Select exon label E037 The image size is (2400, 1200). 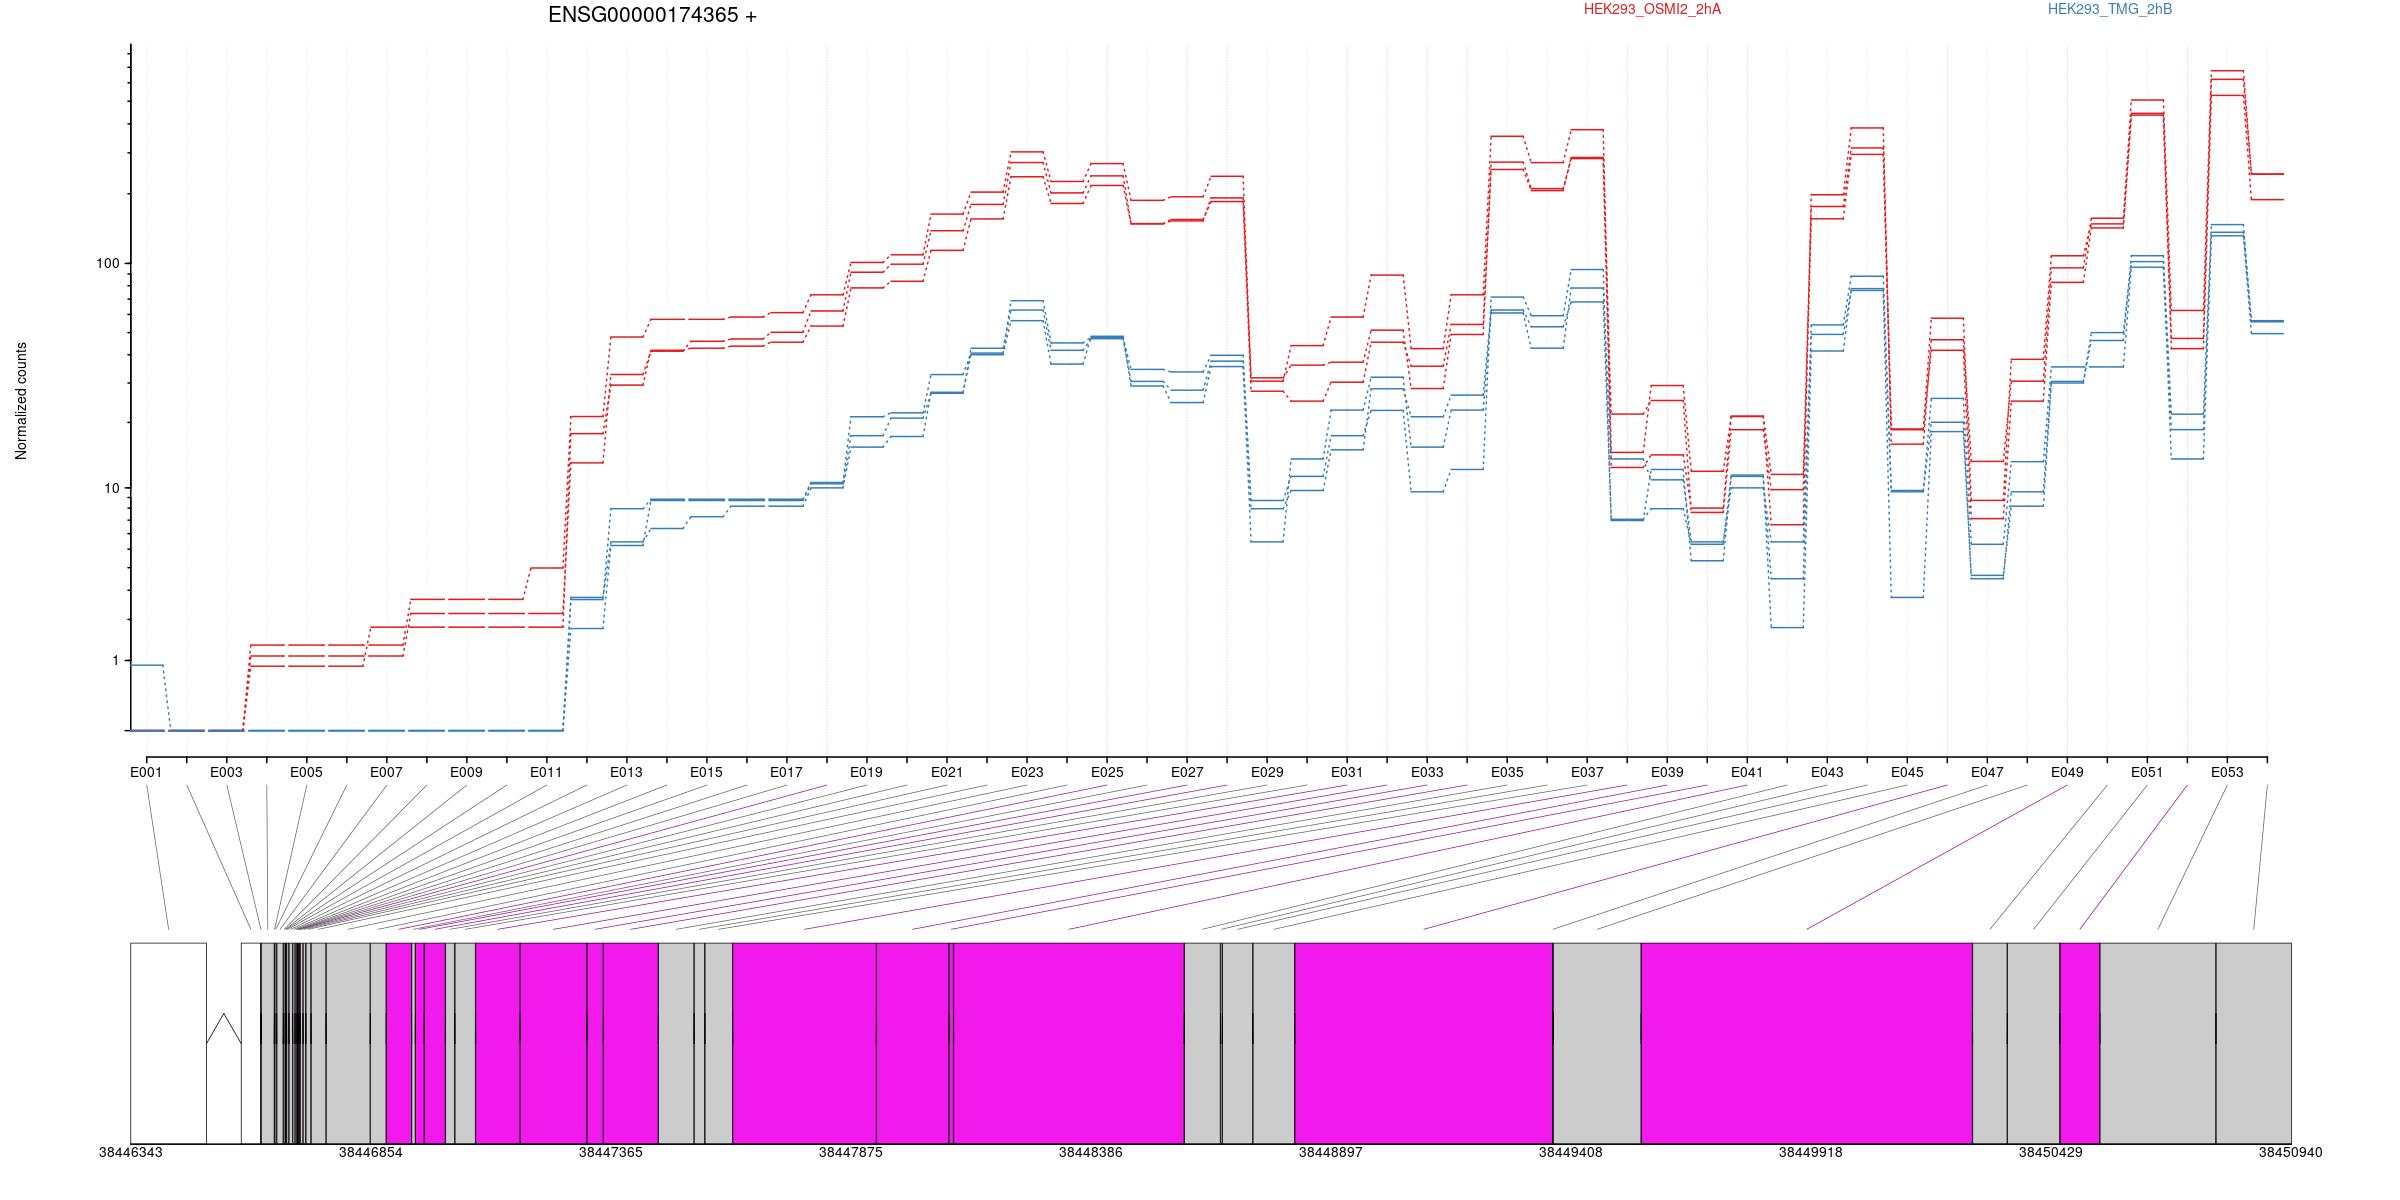point(1587,773)
